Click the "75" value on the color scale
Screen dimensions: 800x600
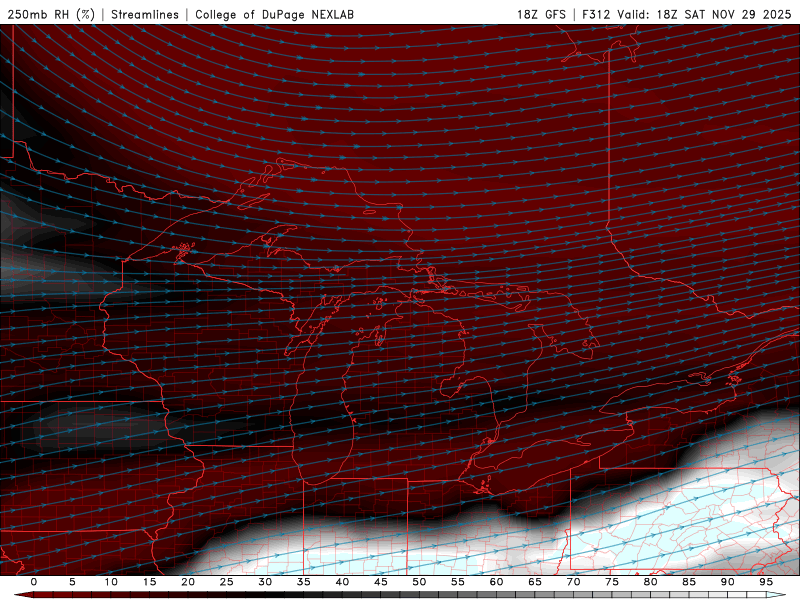tap(612, 582)
